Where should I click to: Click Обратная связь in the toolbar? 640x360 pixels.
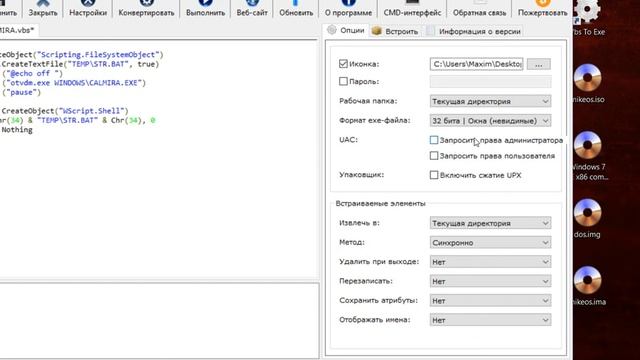(479, 9)
